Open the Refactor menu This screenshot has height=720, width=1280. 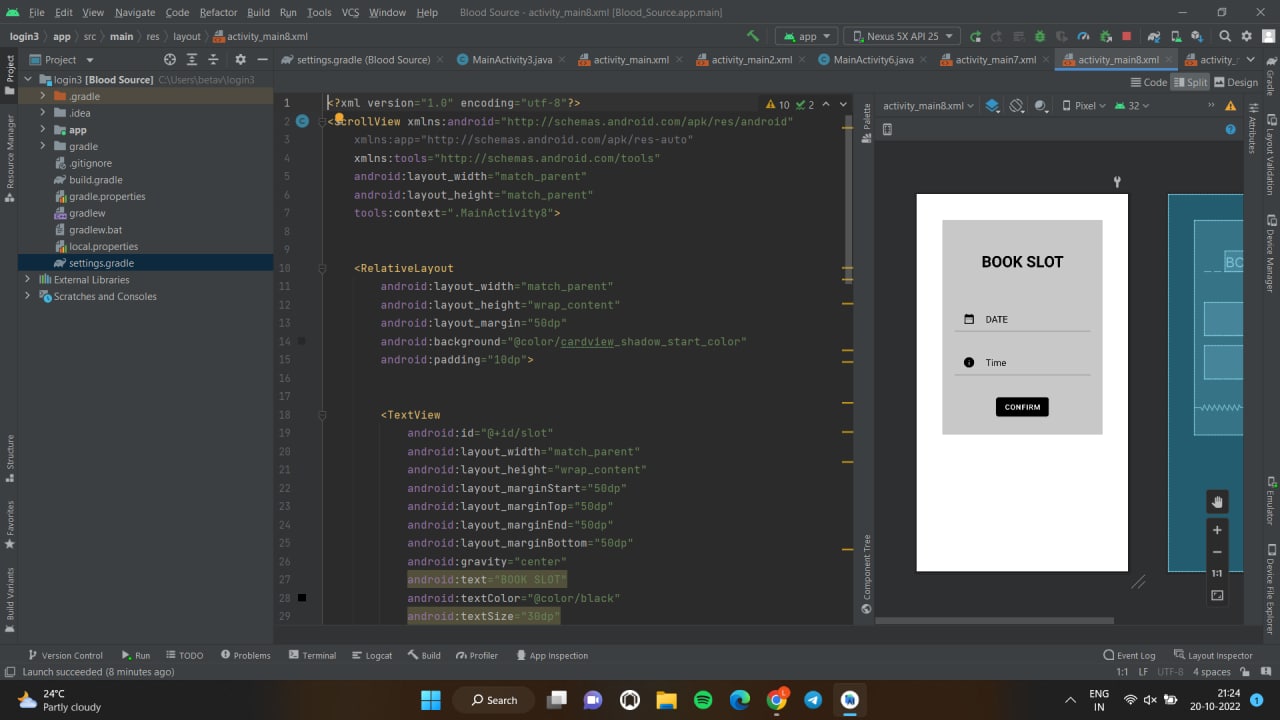(x=218, y=12)
